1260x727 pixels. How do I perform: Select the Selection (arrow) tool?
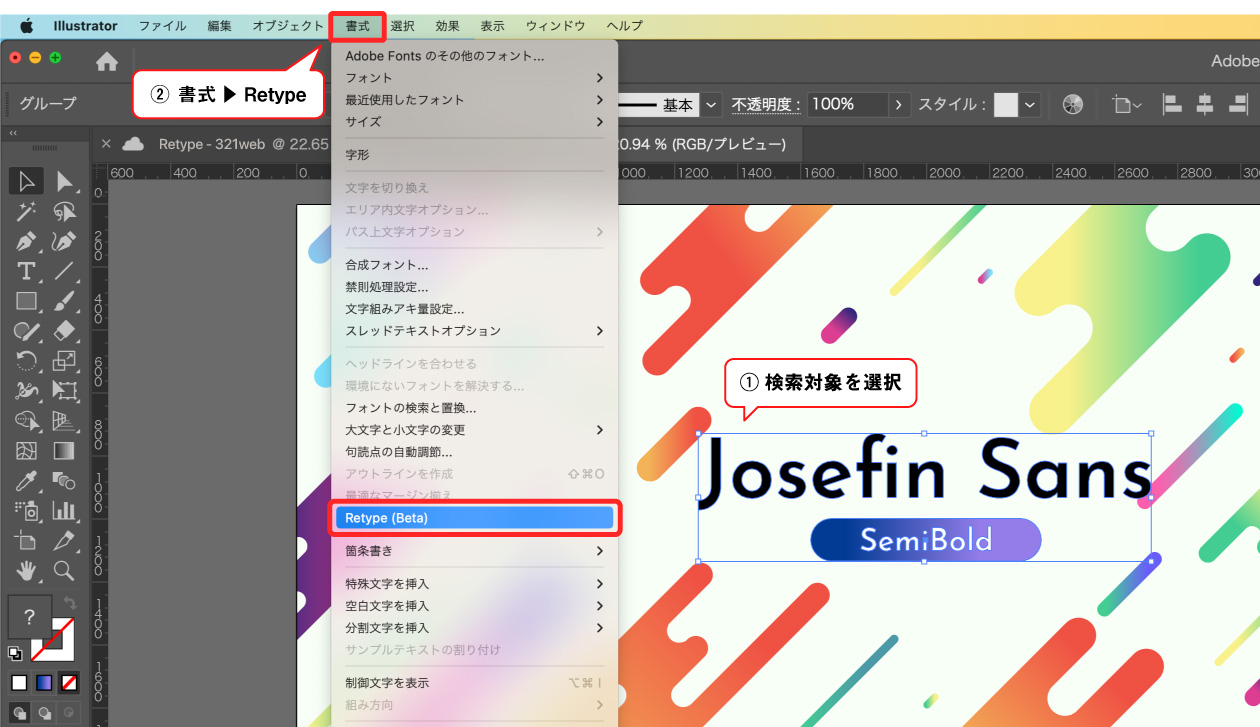click(x=27, y=181)
